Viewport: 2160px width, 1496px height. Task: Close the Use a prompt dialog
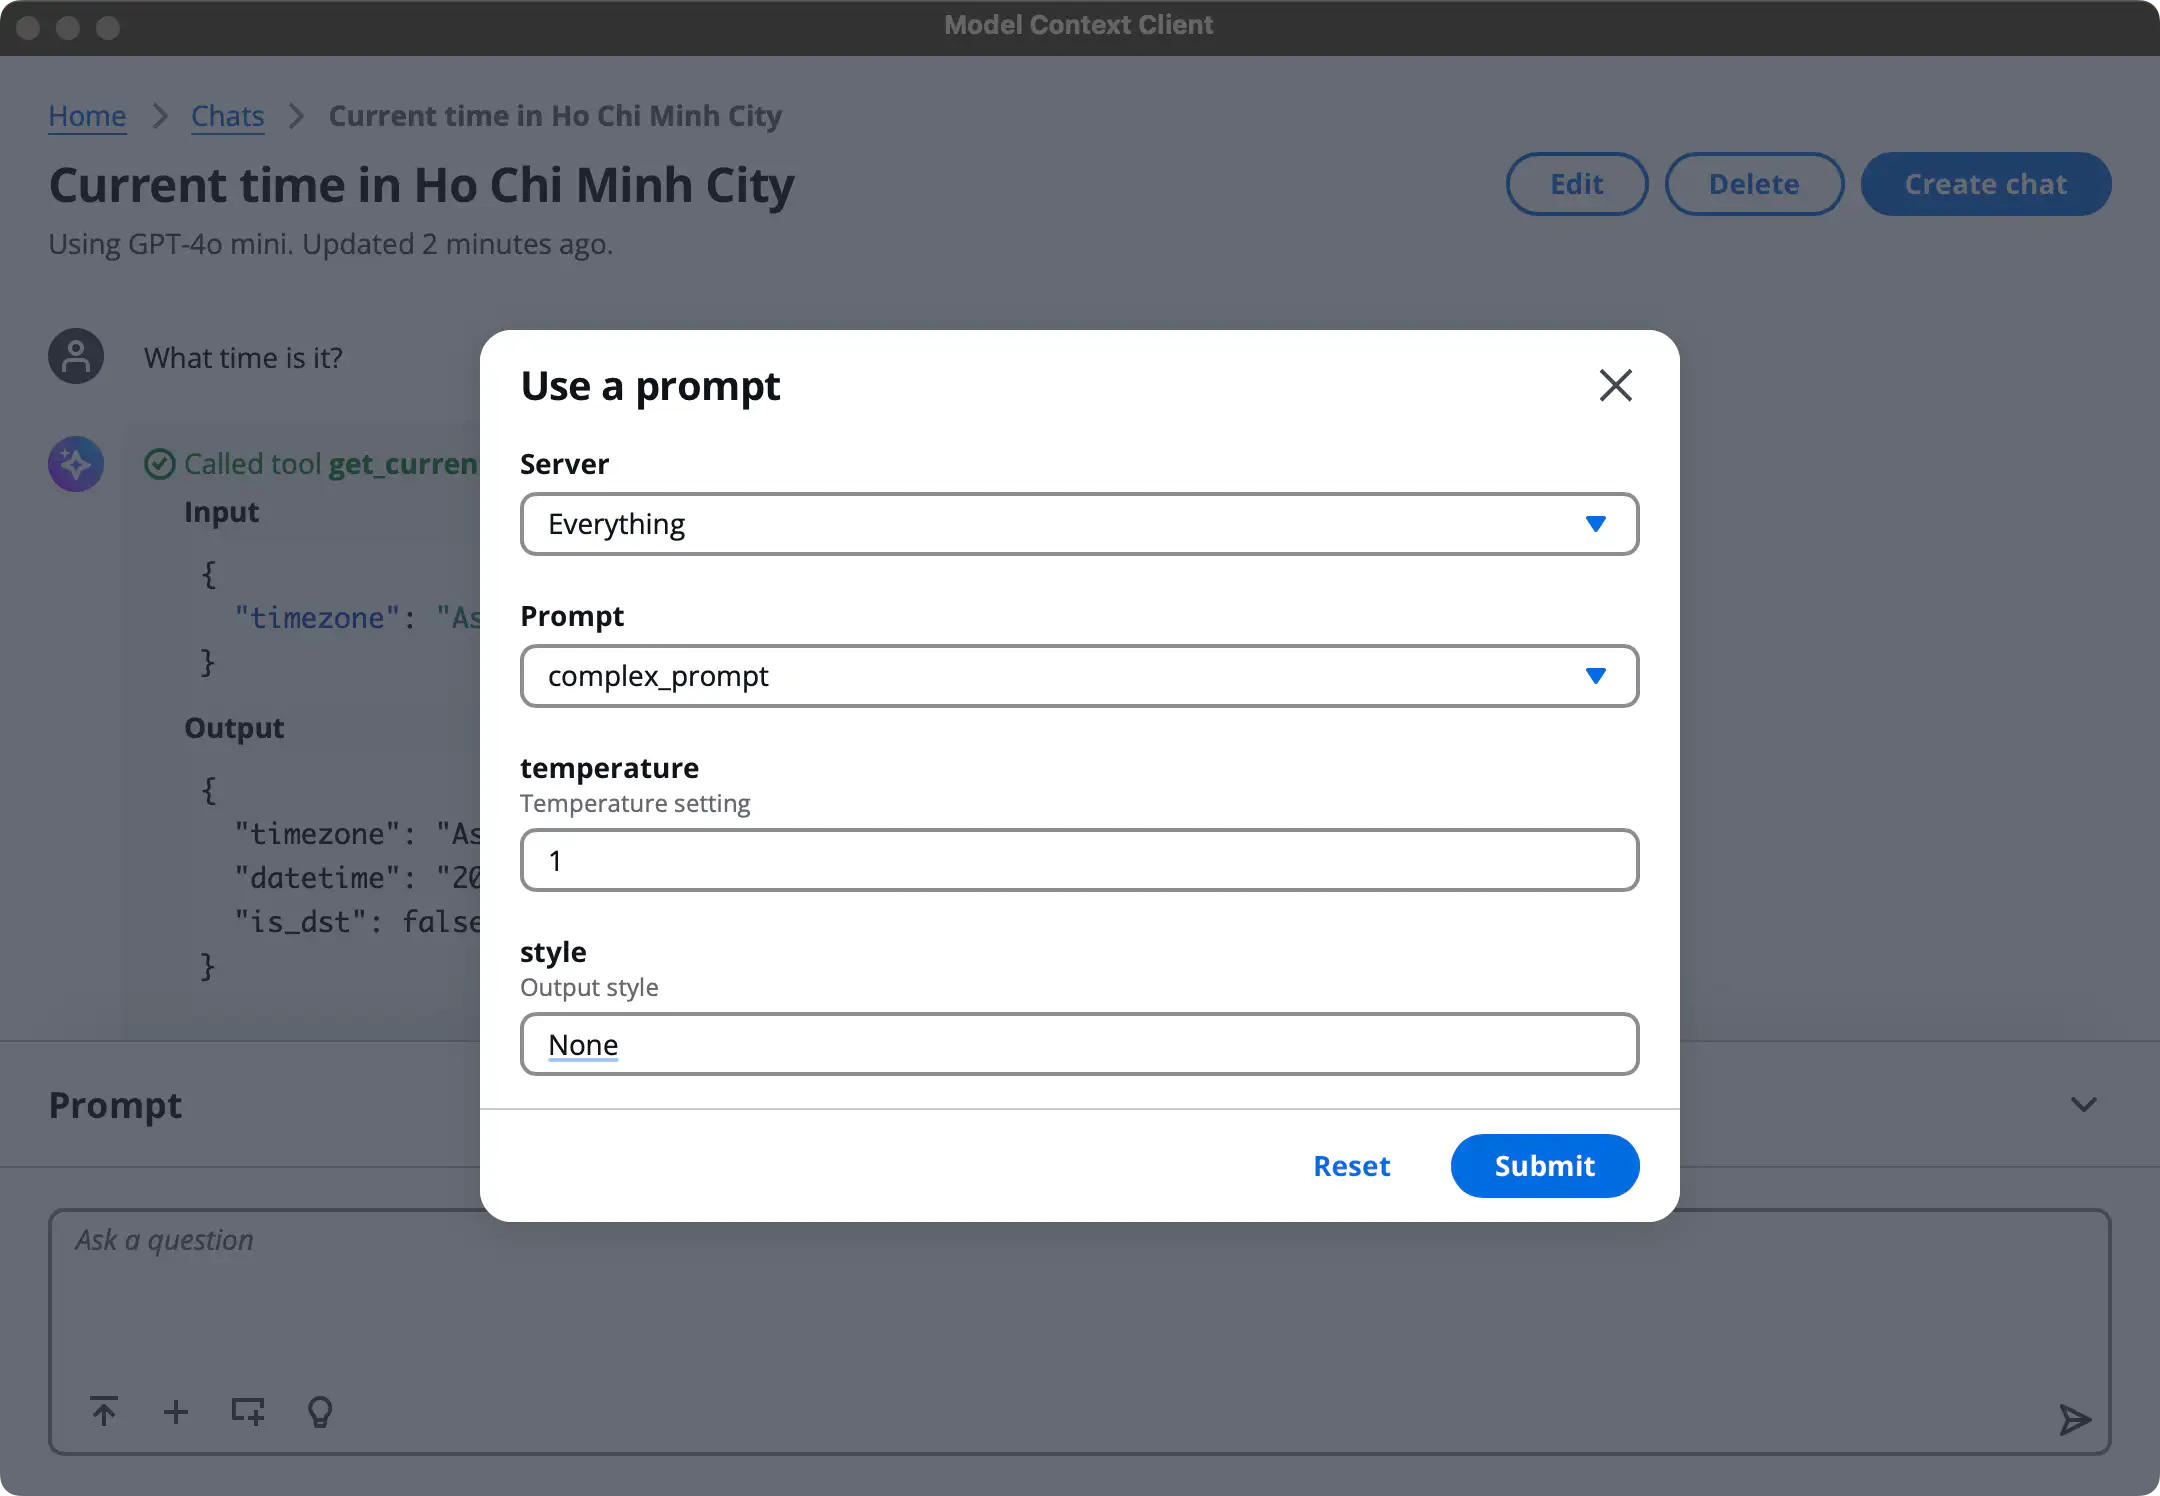[1615, 385]
